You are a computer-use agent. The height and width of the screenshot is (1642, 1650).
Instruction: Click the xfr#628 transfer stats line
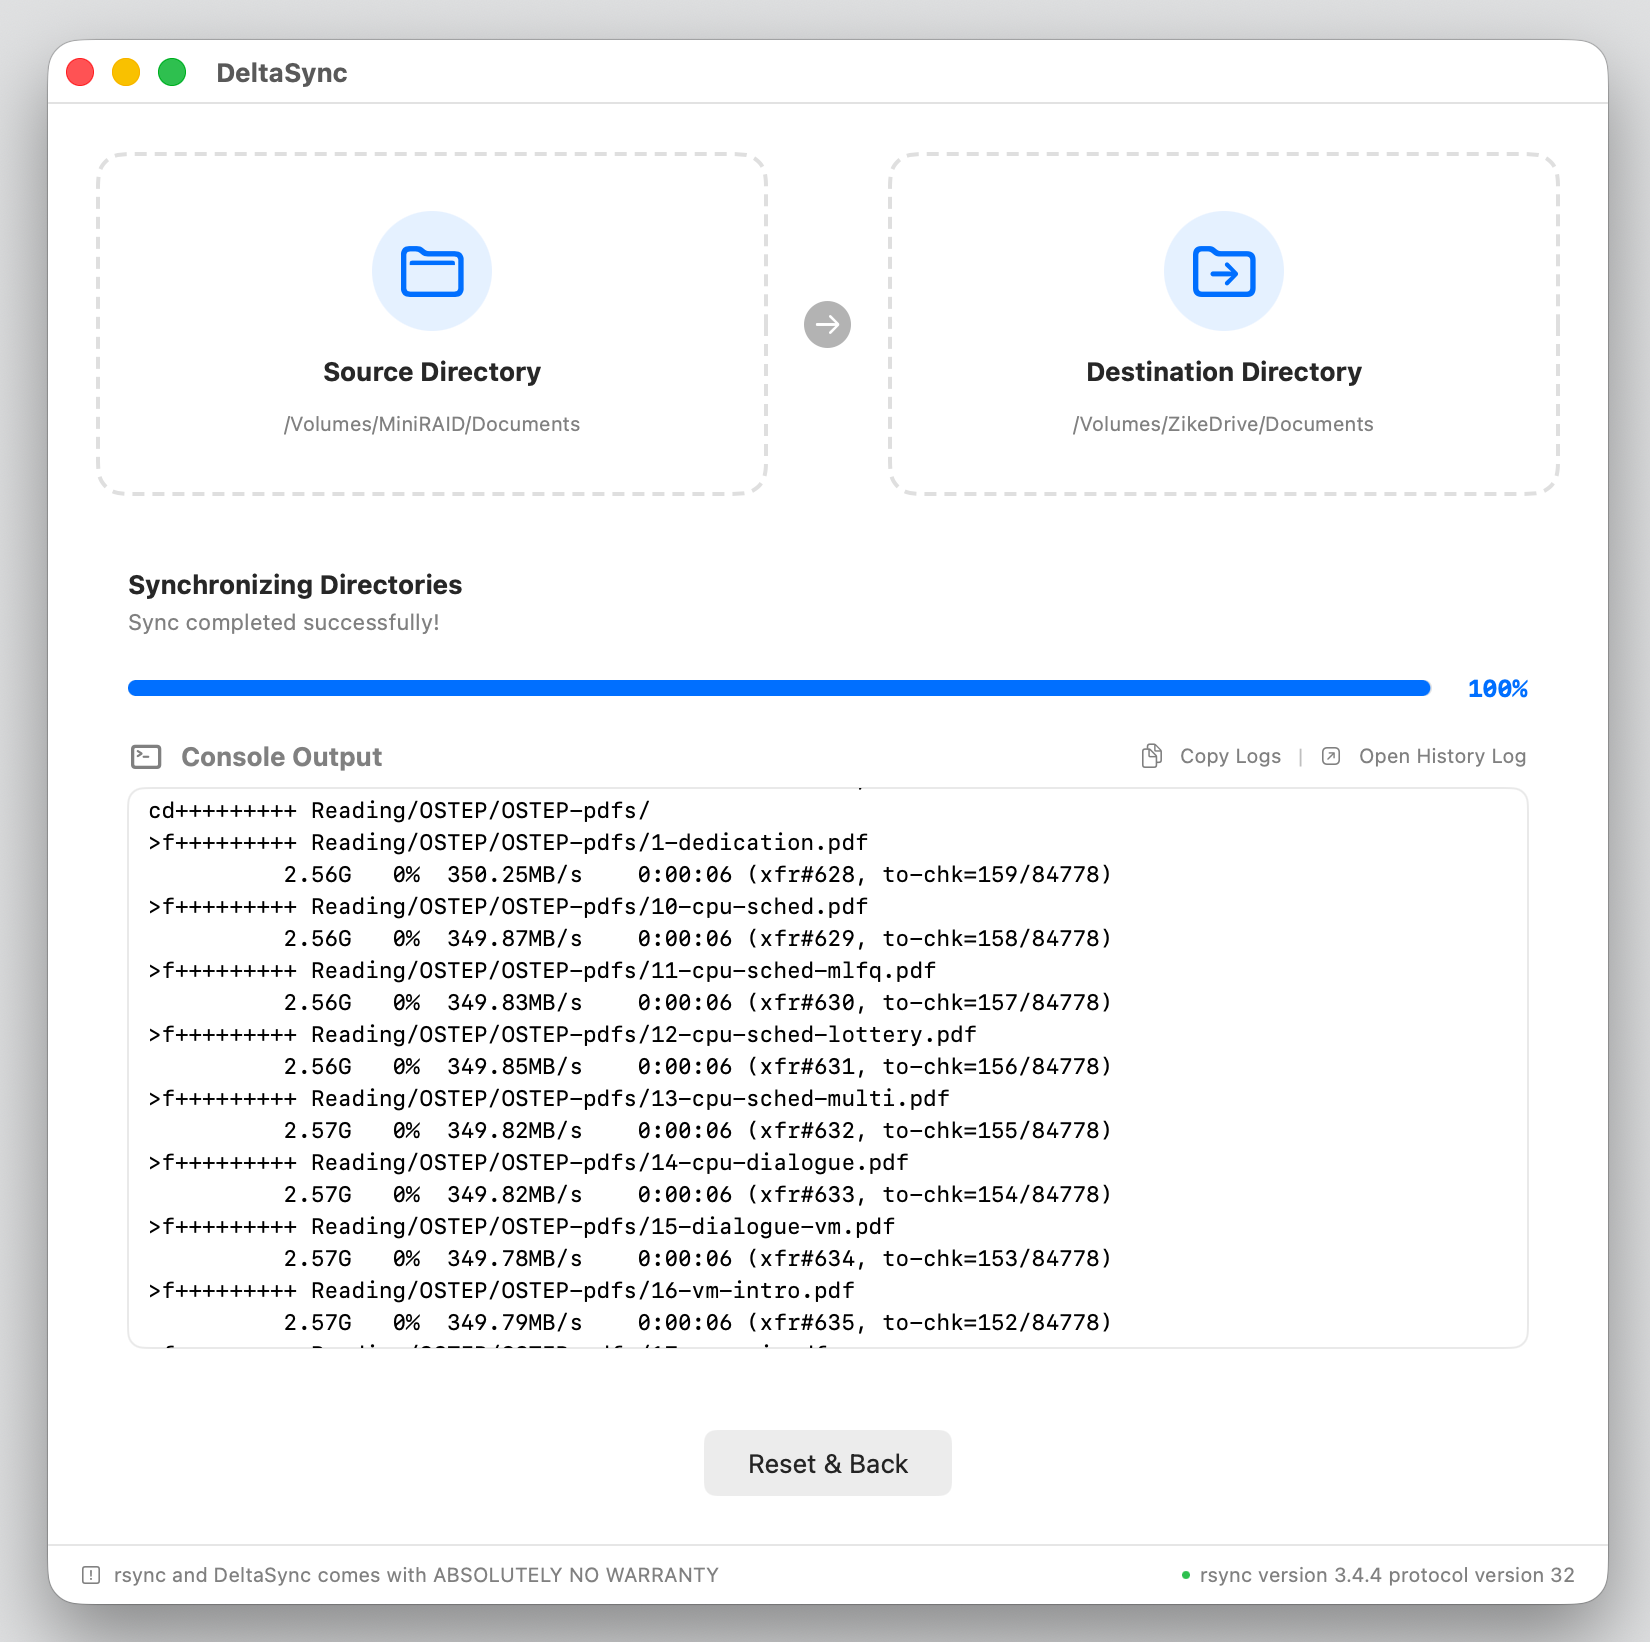698,874
